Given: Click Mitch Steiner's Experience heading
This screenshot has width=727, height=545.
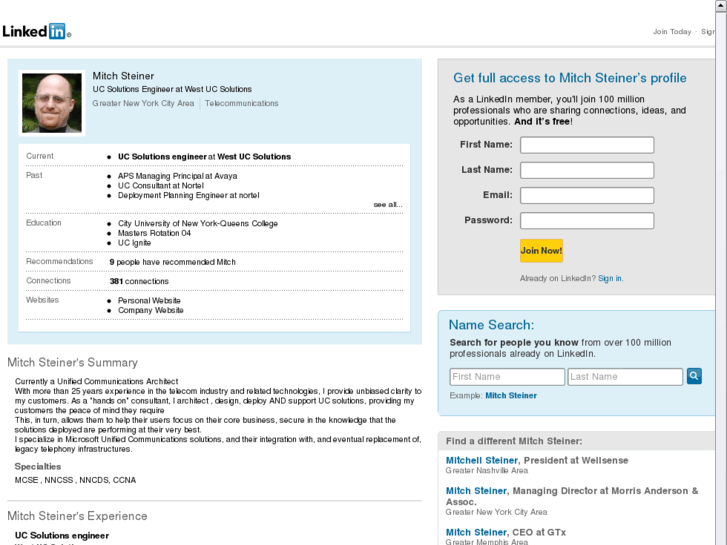Looking at the screenshot, I should pyautogui.click(x=77, y=516).
